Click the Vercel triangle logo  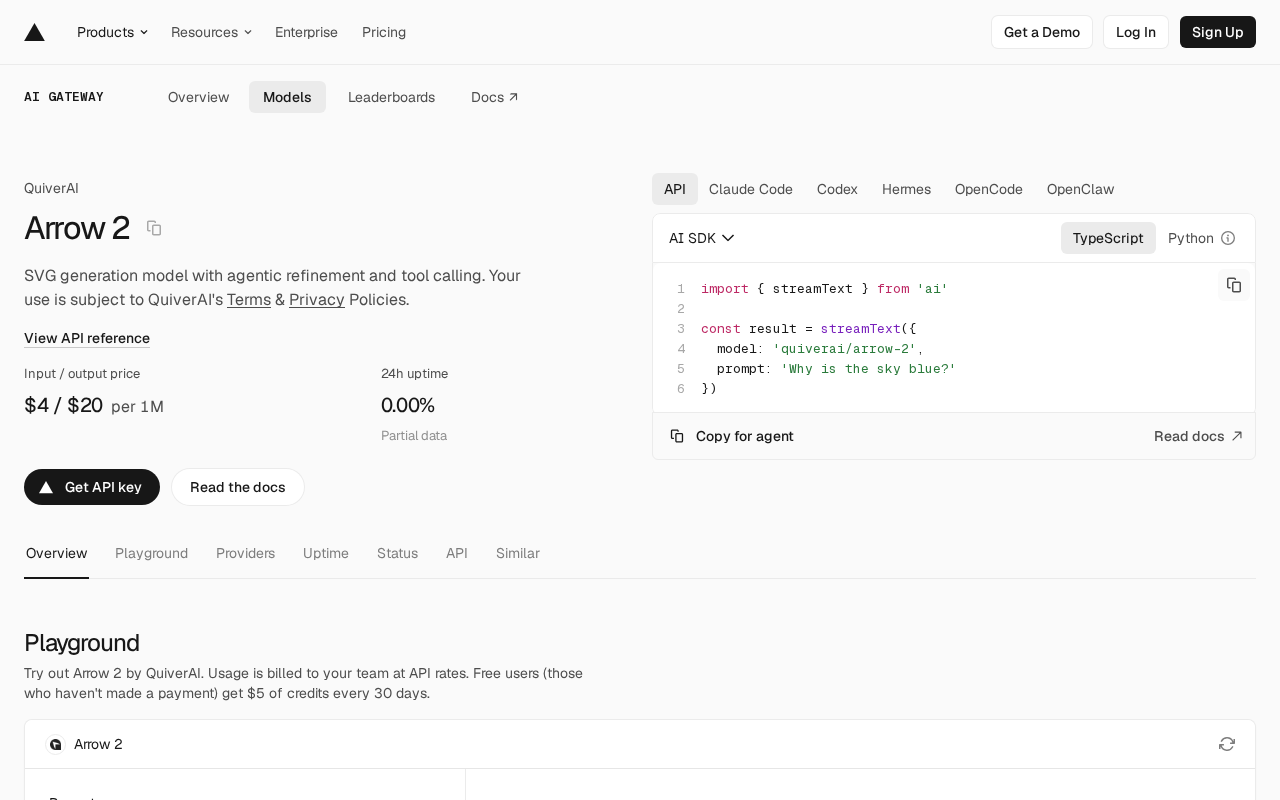(35, 32)
